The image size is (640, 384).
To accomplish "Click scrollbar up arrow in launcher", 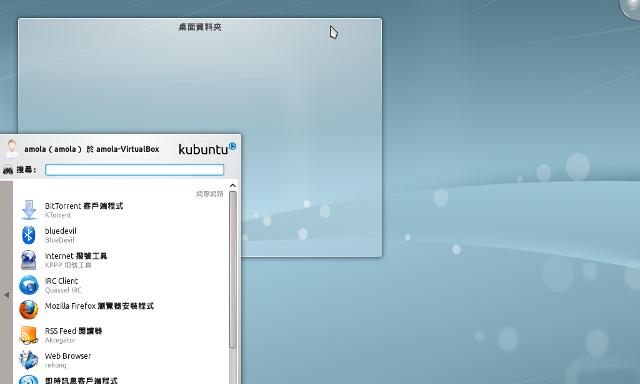I will point(233,186).
